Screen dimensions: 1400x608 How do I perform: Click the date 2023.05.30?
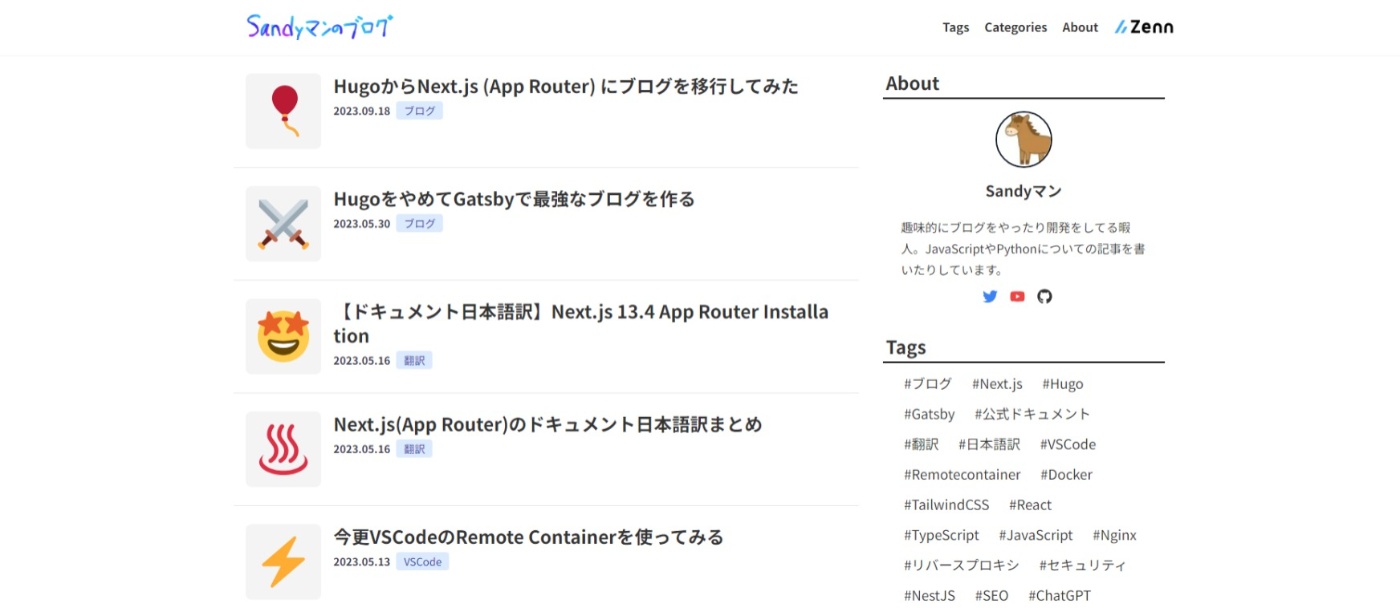click(362, 224)
